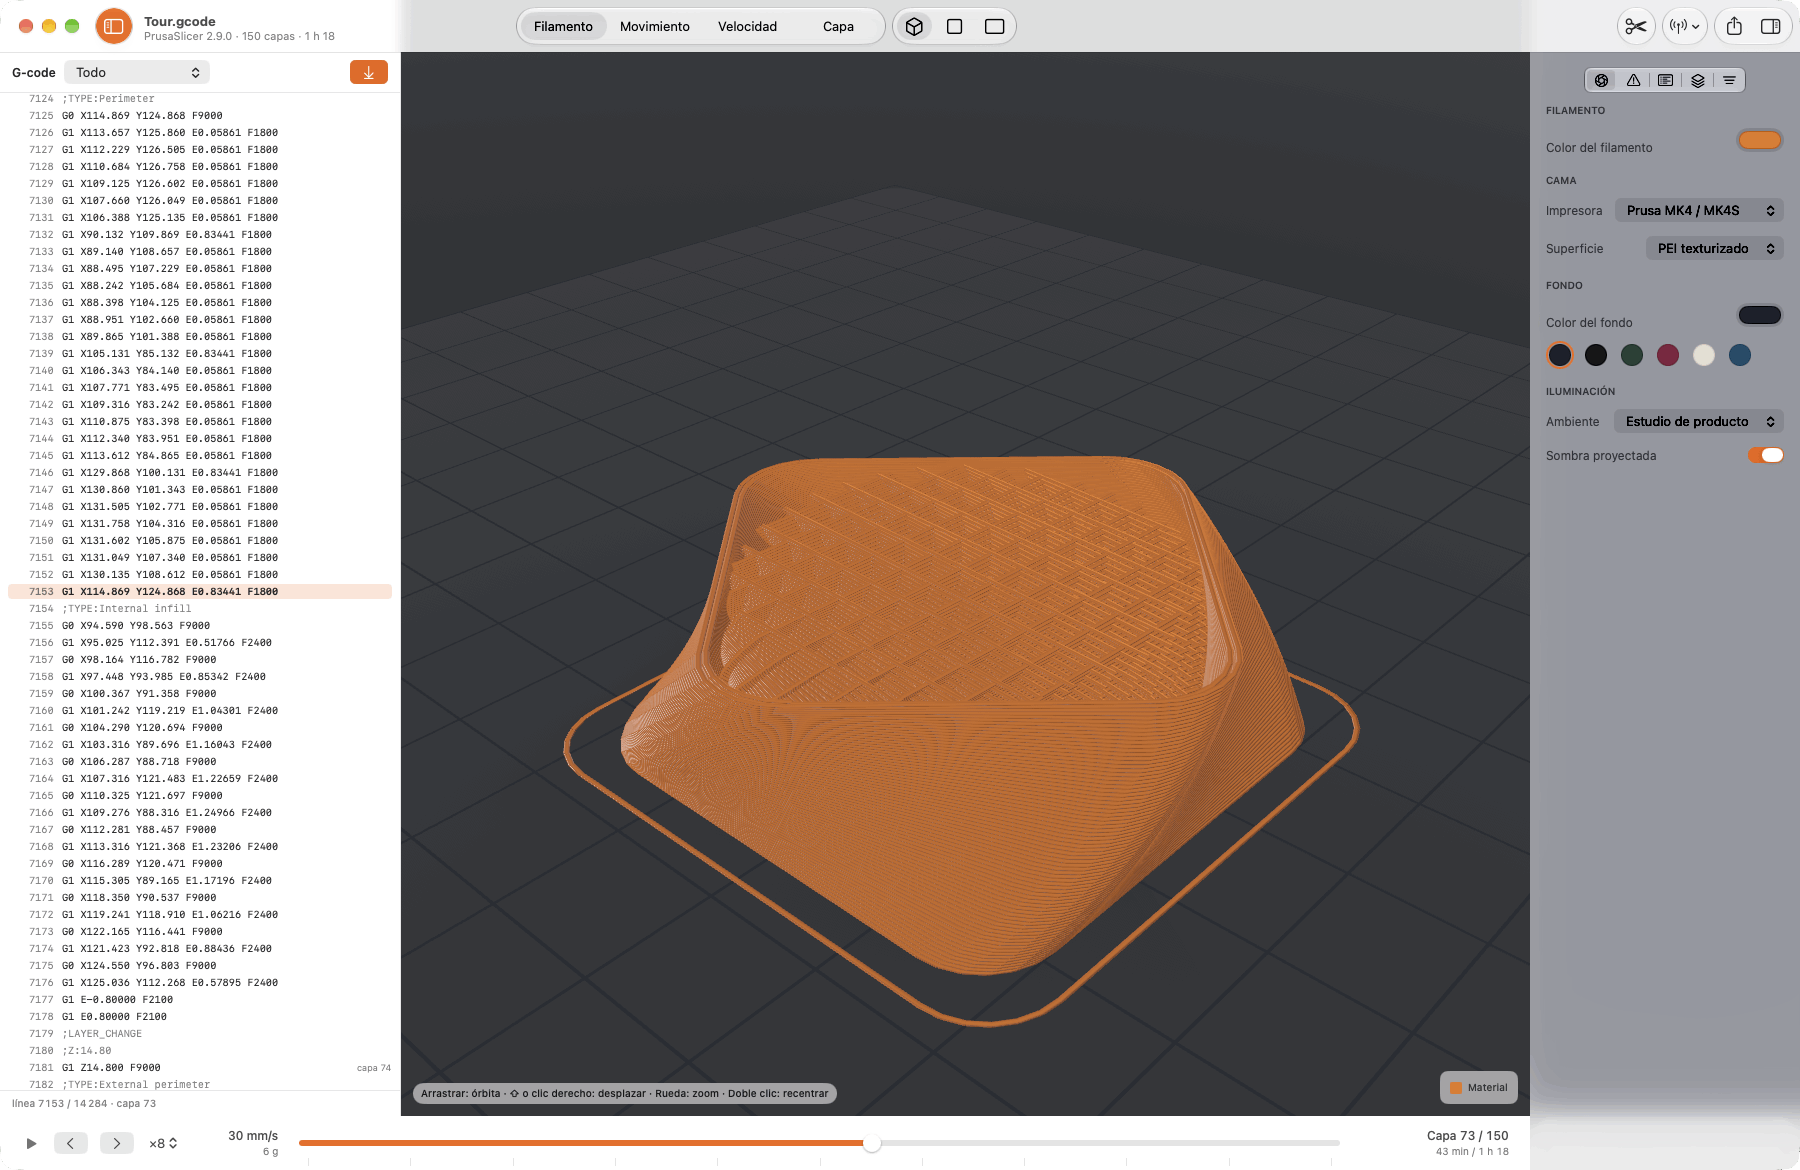Step to the next layer arrow

pos(116,1143)
